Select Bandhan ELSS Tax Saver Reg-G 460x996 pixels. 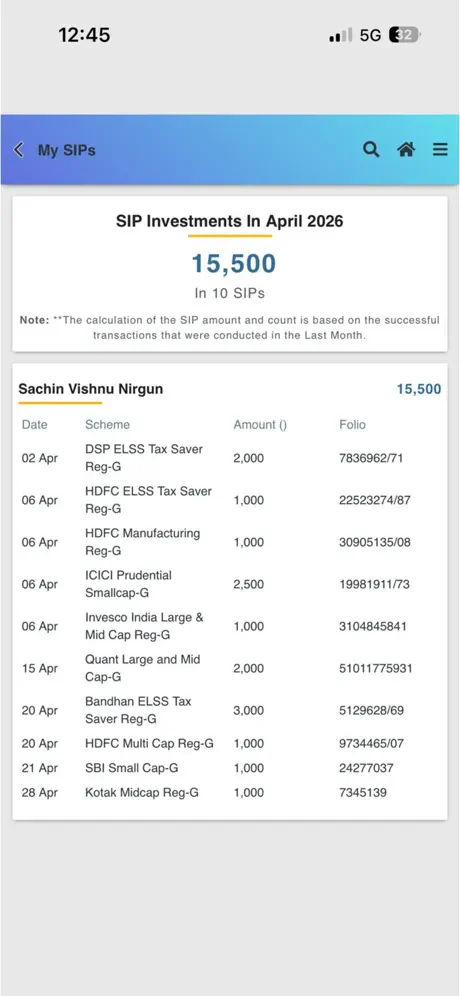229,710
